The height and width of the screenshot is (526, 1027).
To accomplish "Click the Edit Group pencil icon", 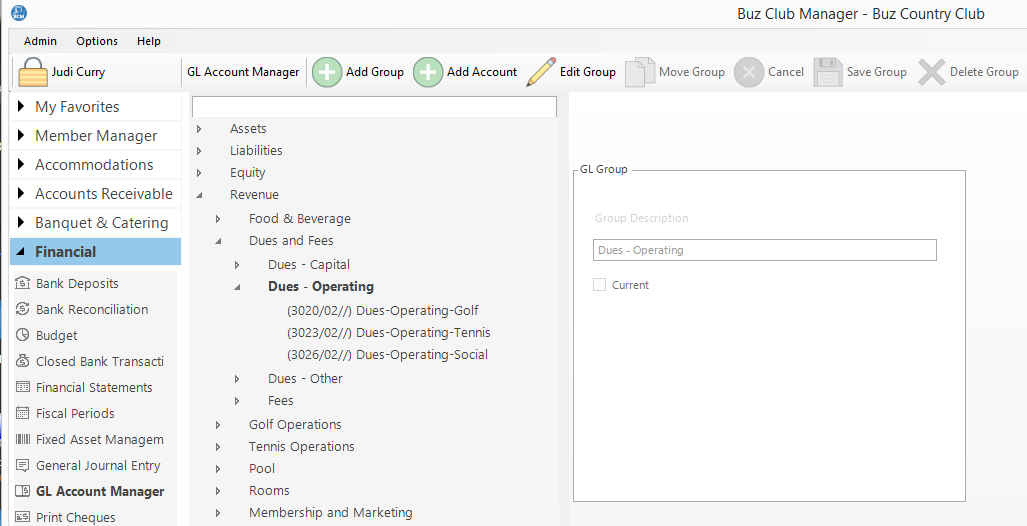I will (x=541, y=72).
